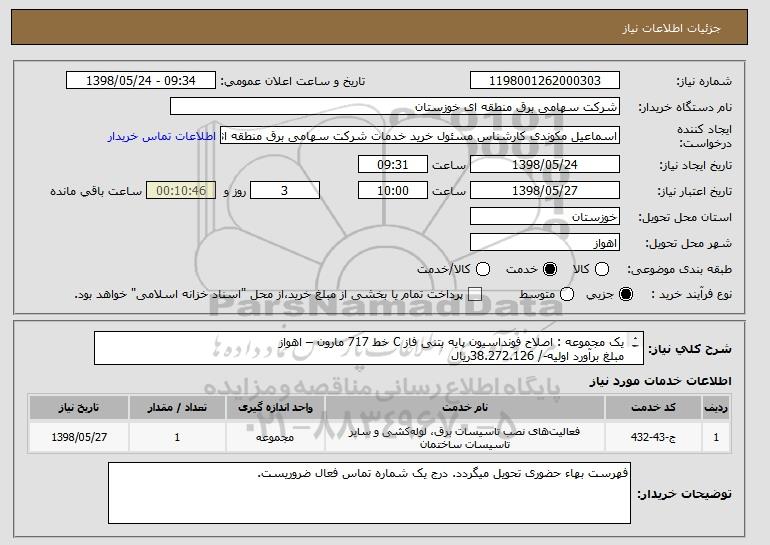The image size is (770, 545).
Task: Click the announcement date and time field
Action: tap(145, 80)
